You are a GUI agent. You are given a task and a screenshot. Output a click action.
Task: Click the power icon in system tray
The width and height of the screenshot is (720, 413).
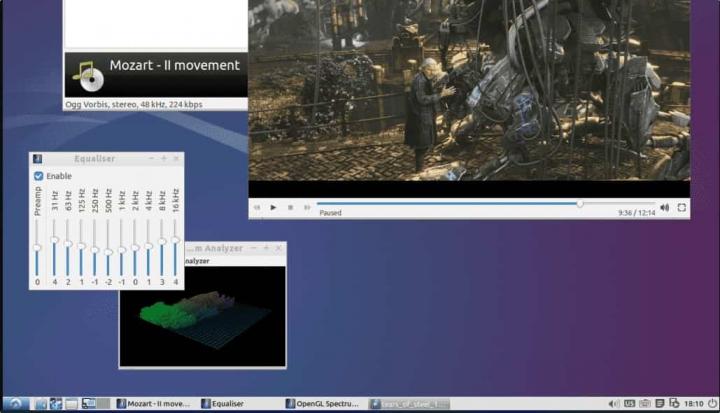coord(711,404)
